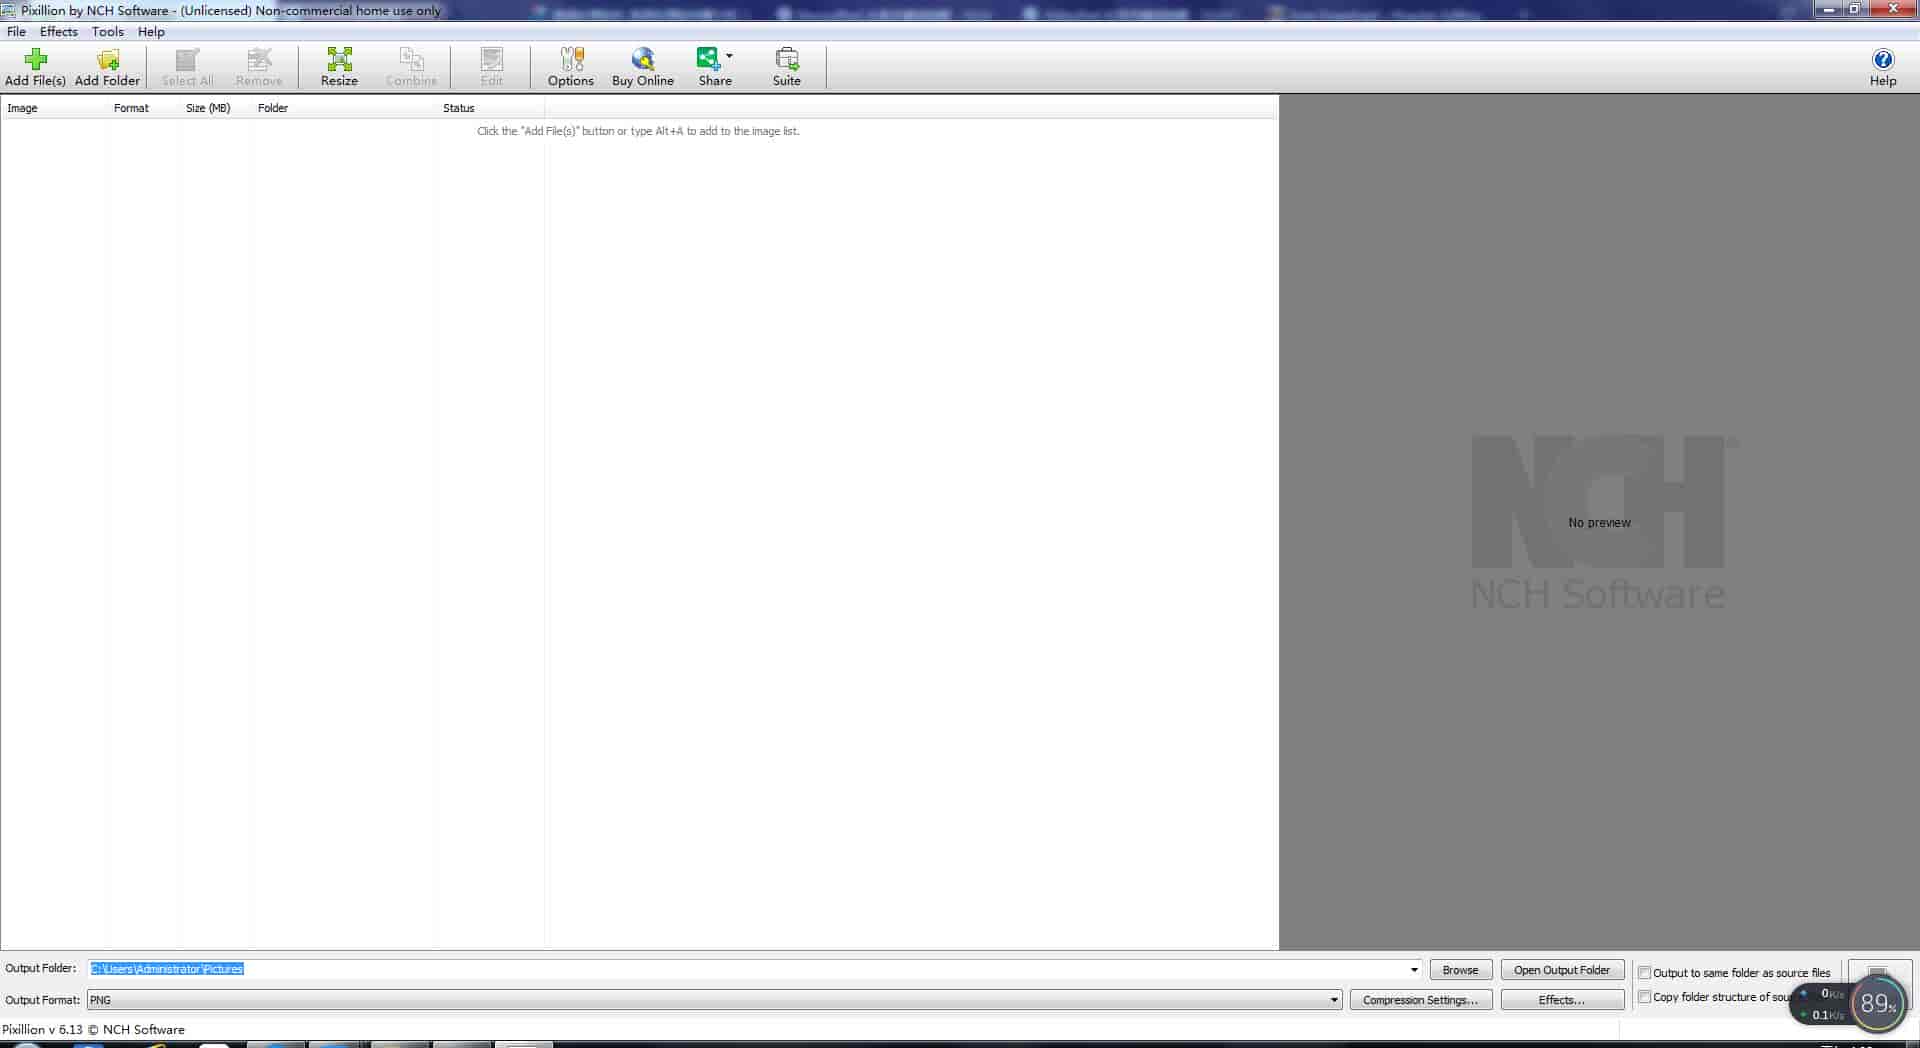The image size is (1920, 1048).
Task: Open Compression Settings
Action: coord(1420,1000)
